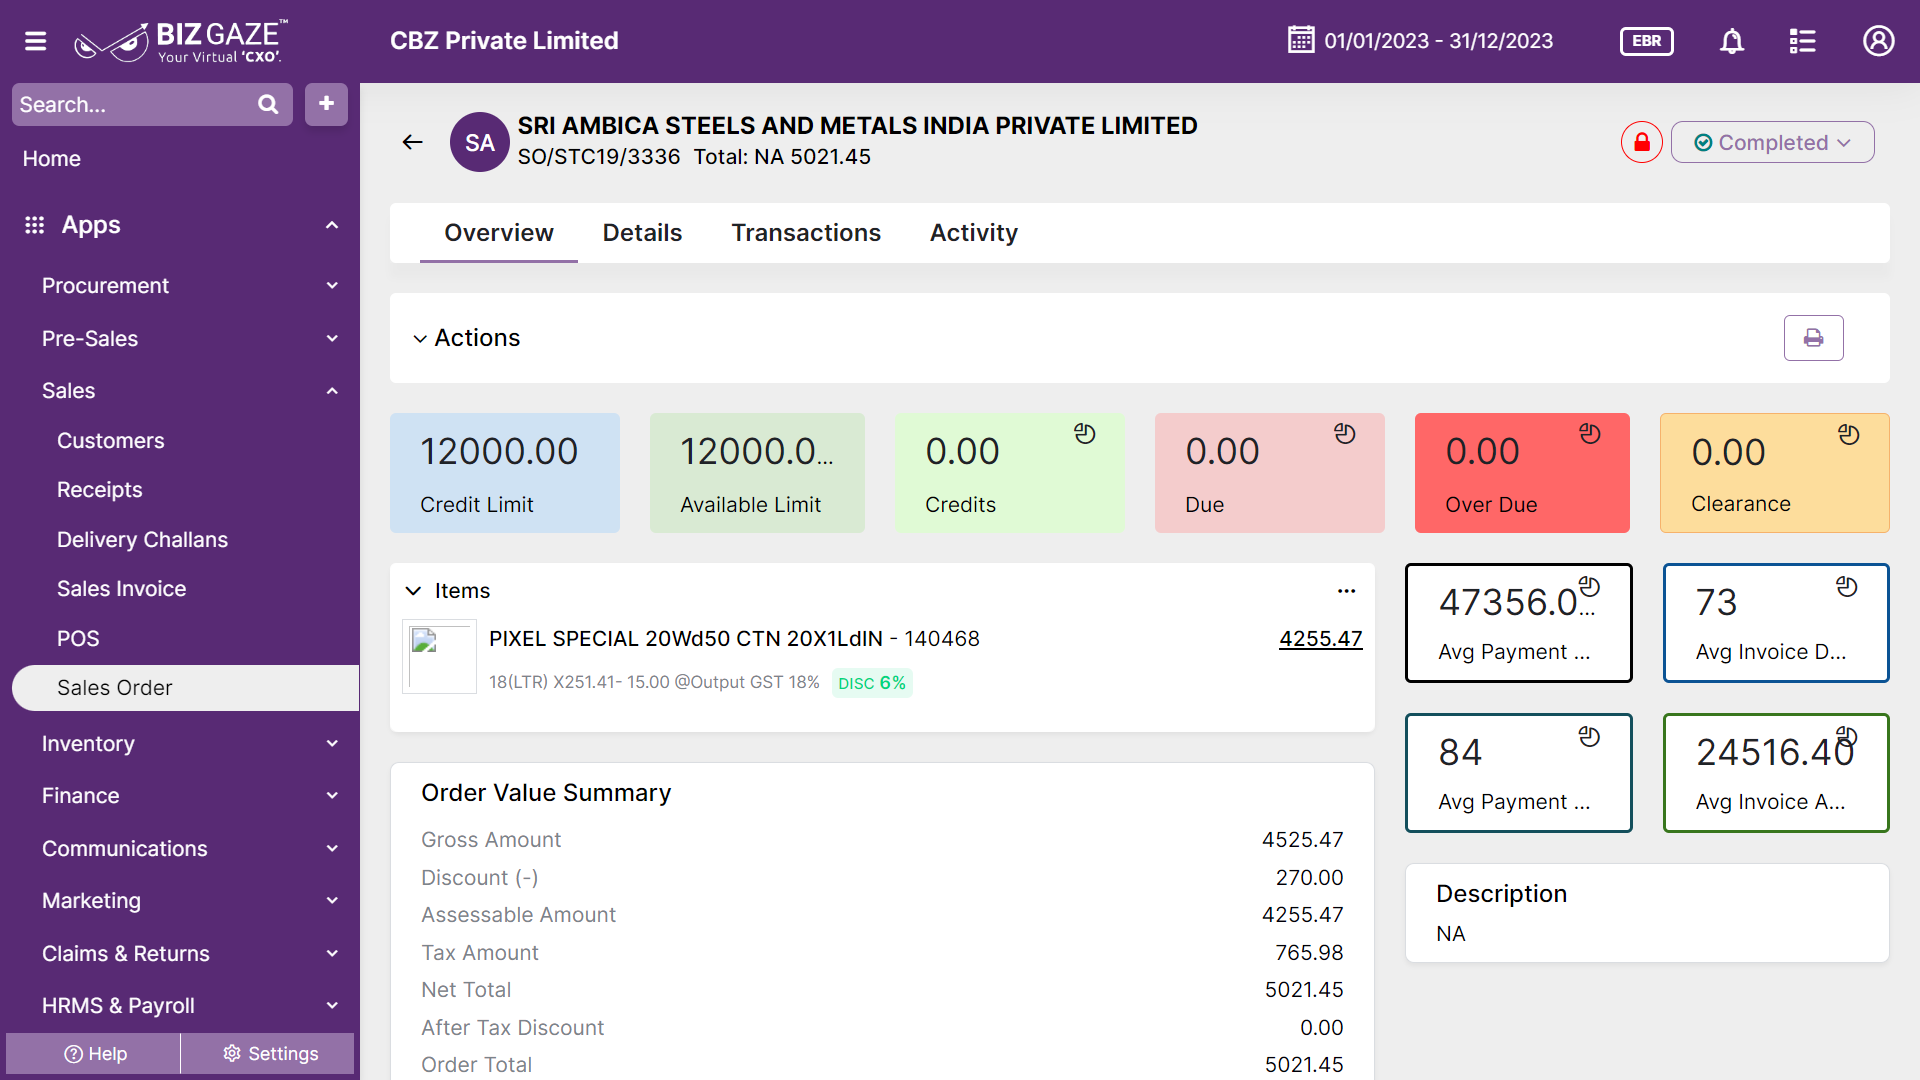This screenshot has height=1080, width=1920.
Task: Switch to the Transactions tab
Action: tap(806, 233)
